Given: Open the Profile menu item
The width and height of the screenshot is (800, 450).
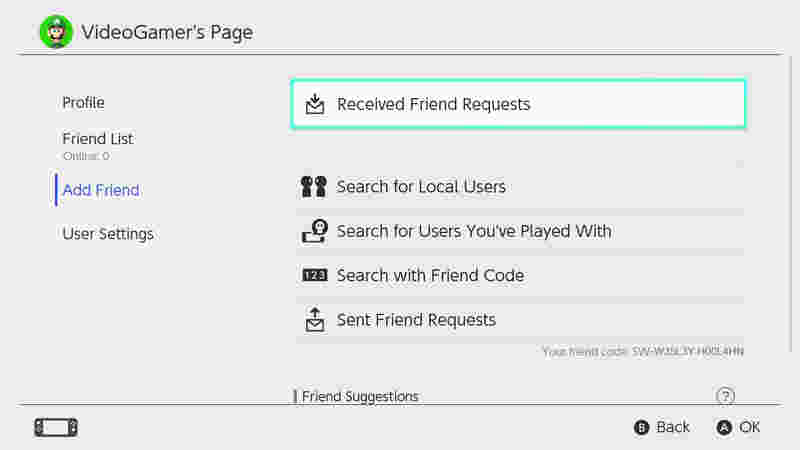Looking at the screenshot, I should coord(83,103).
